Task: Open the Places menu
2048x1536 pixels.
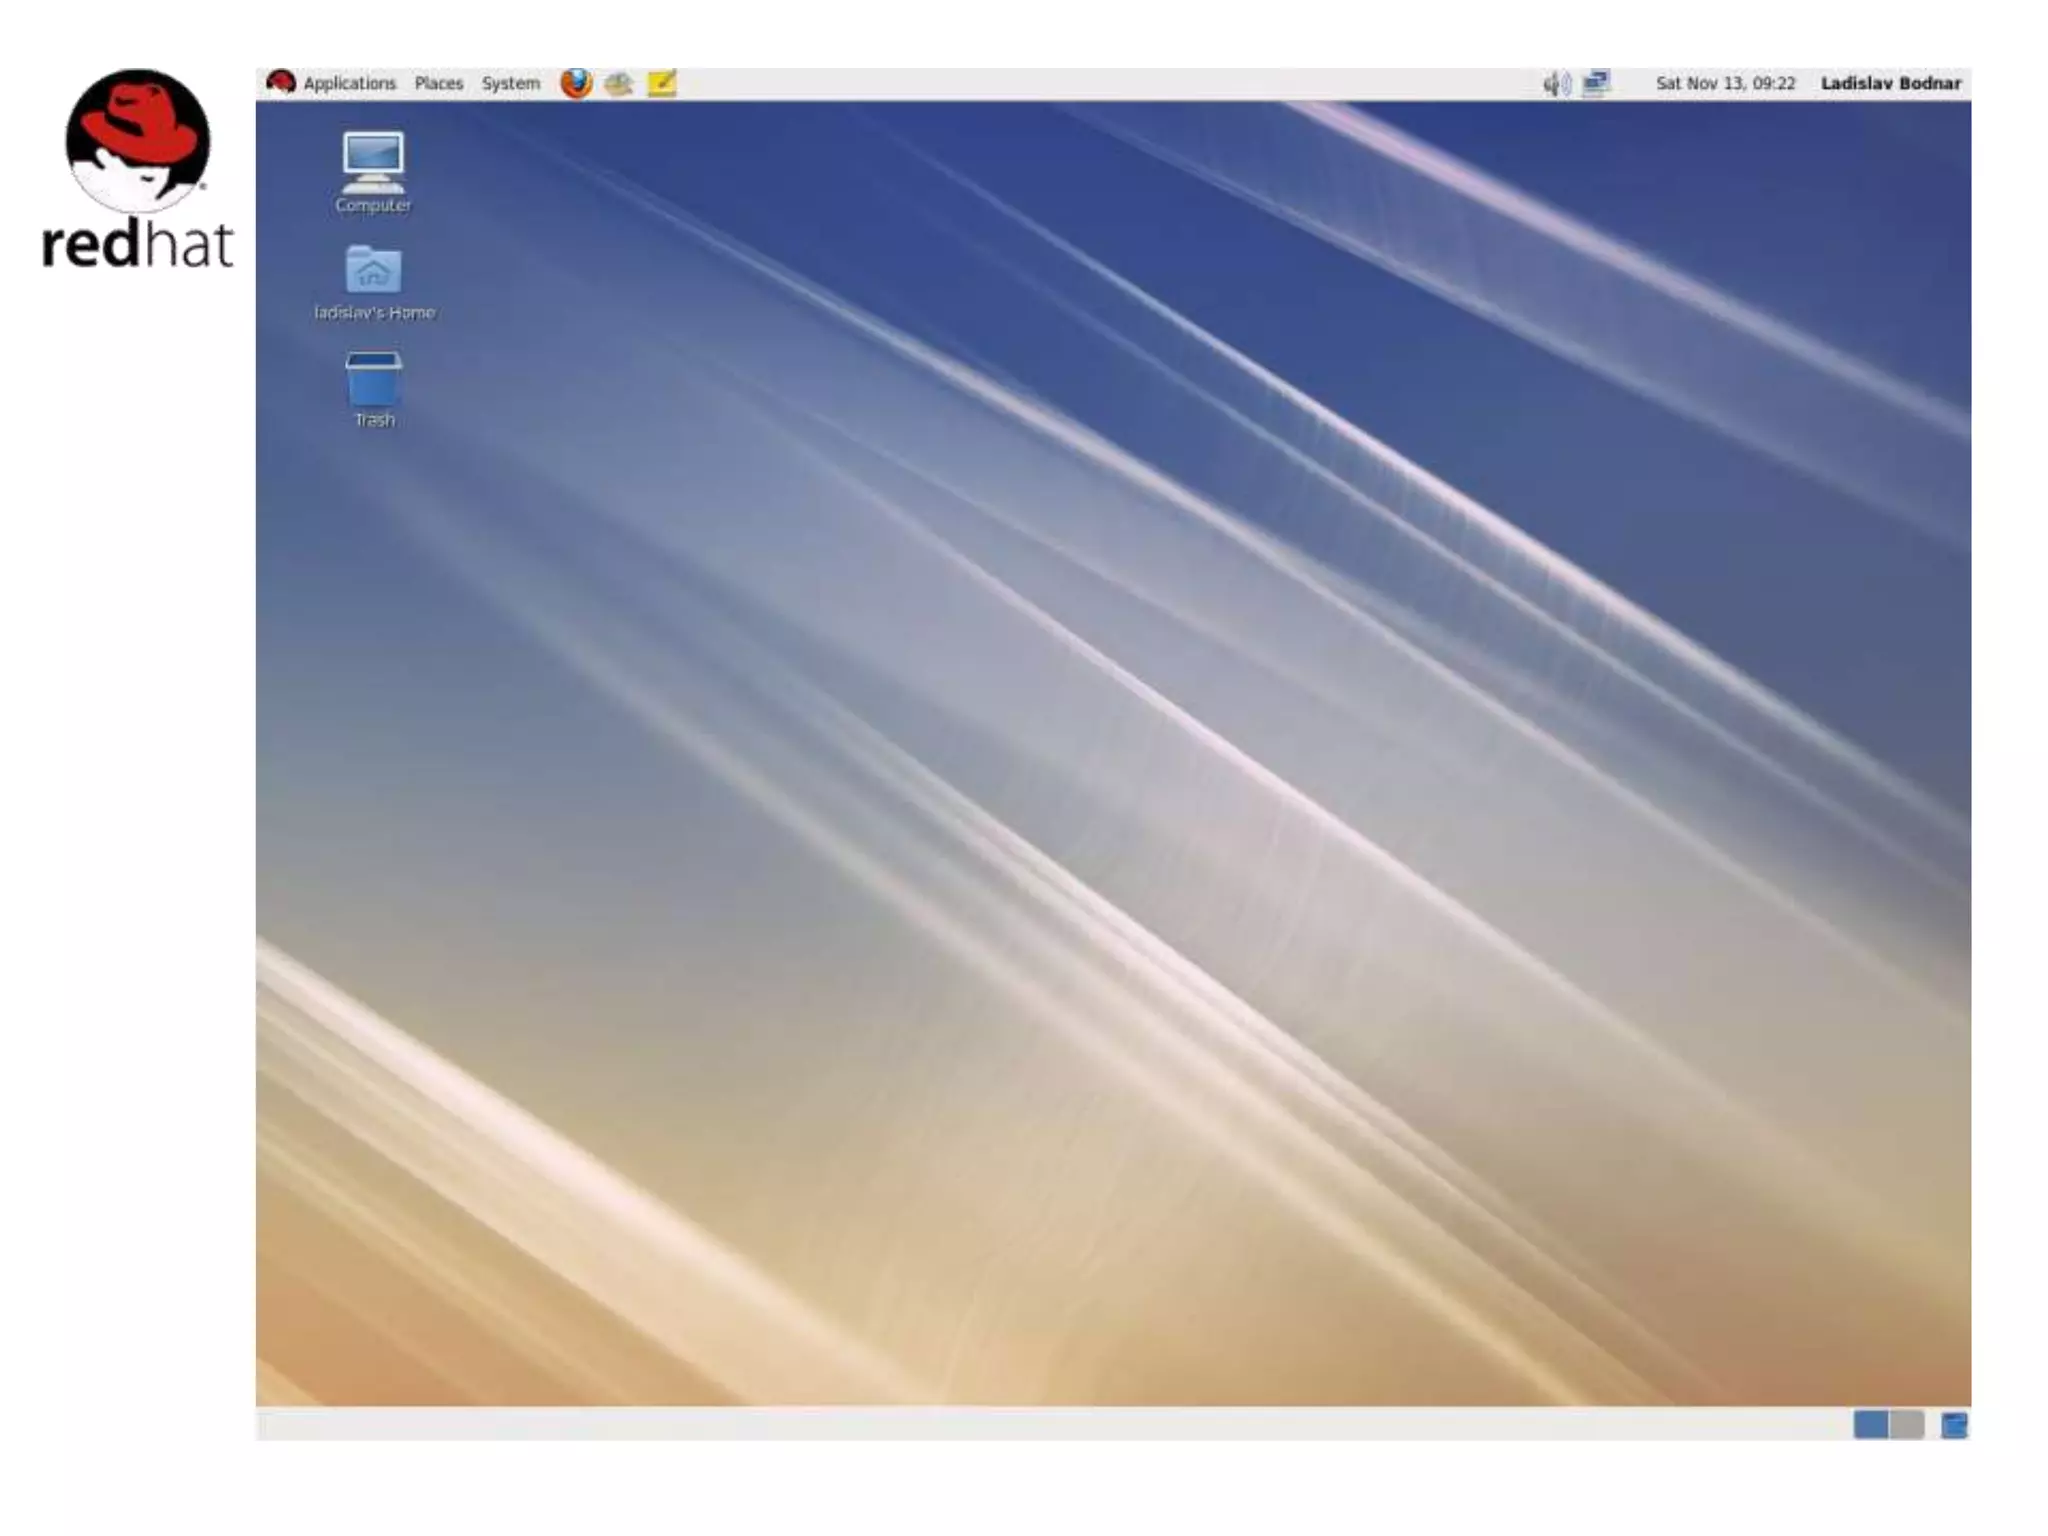Action: pyautogui.click(x=439, y=84)
